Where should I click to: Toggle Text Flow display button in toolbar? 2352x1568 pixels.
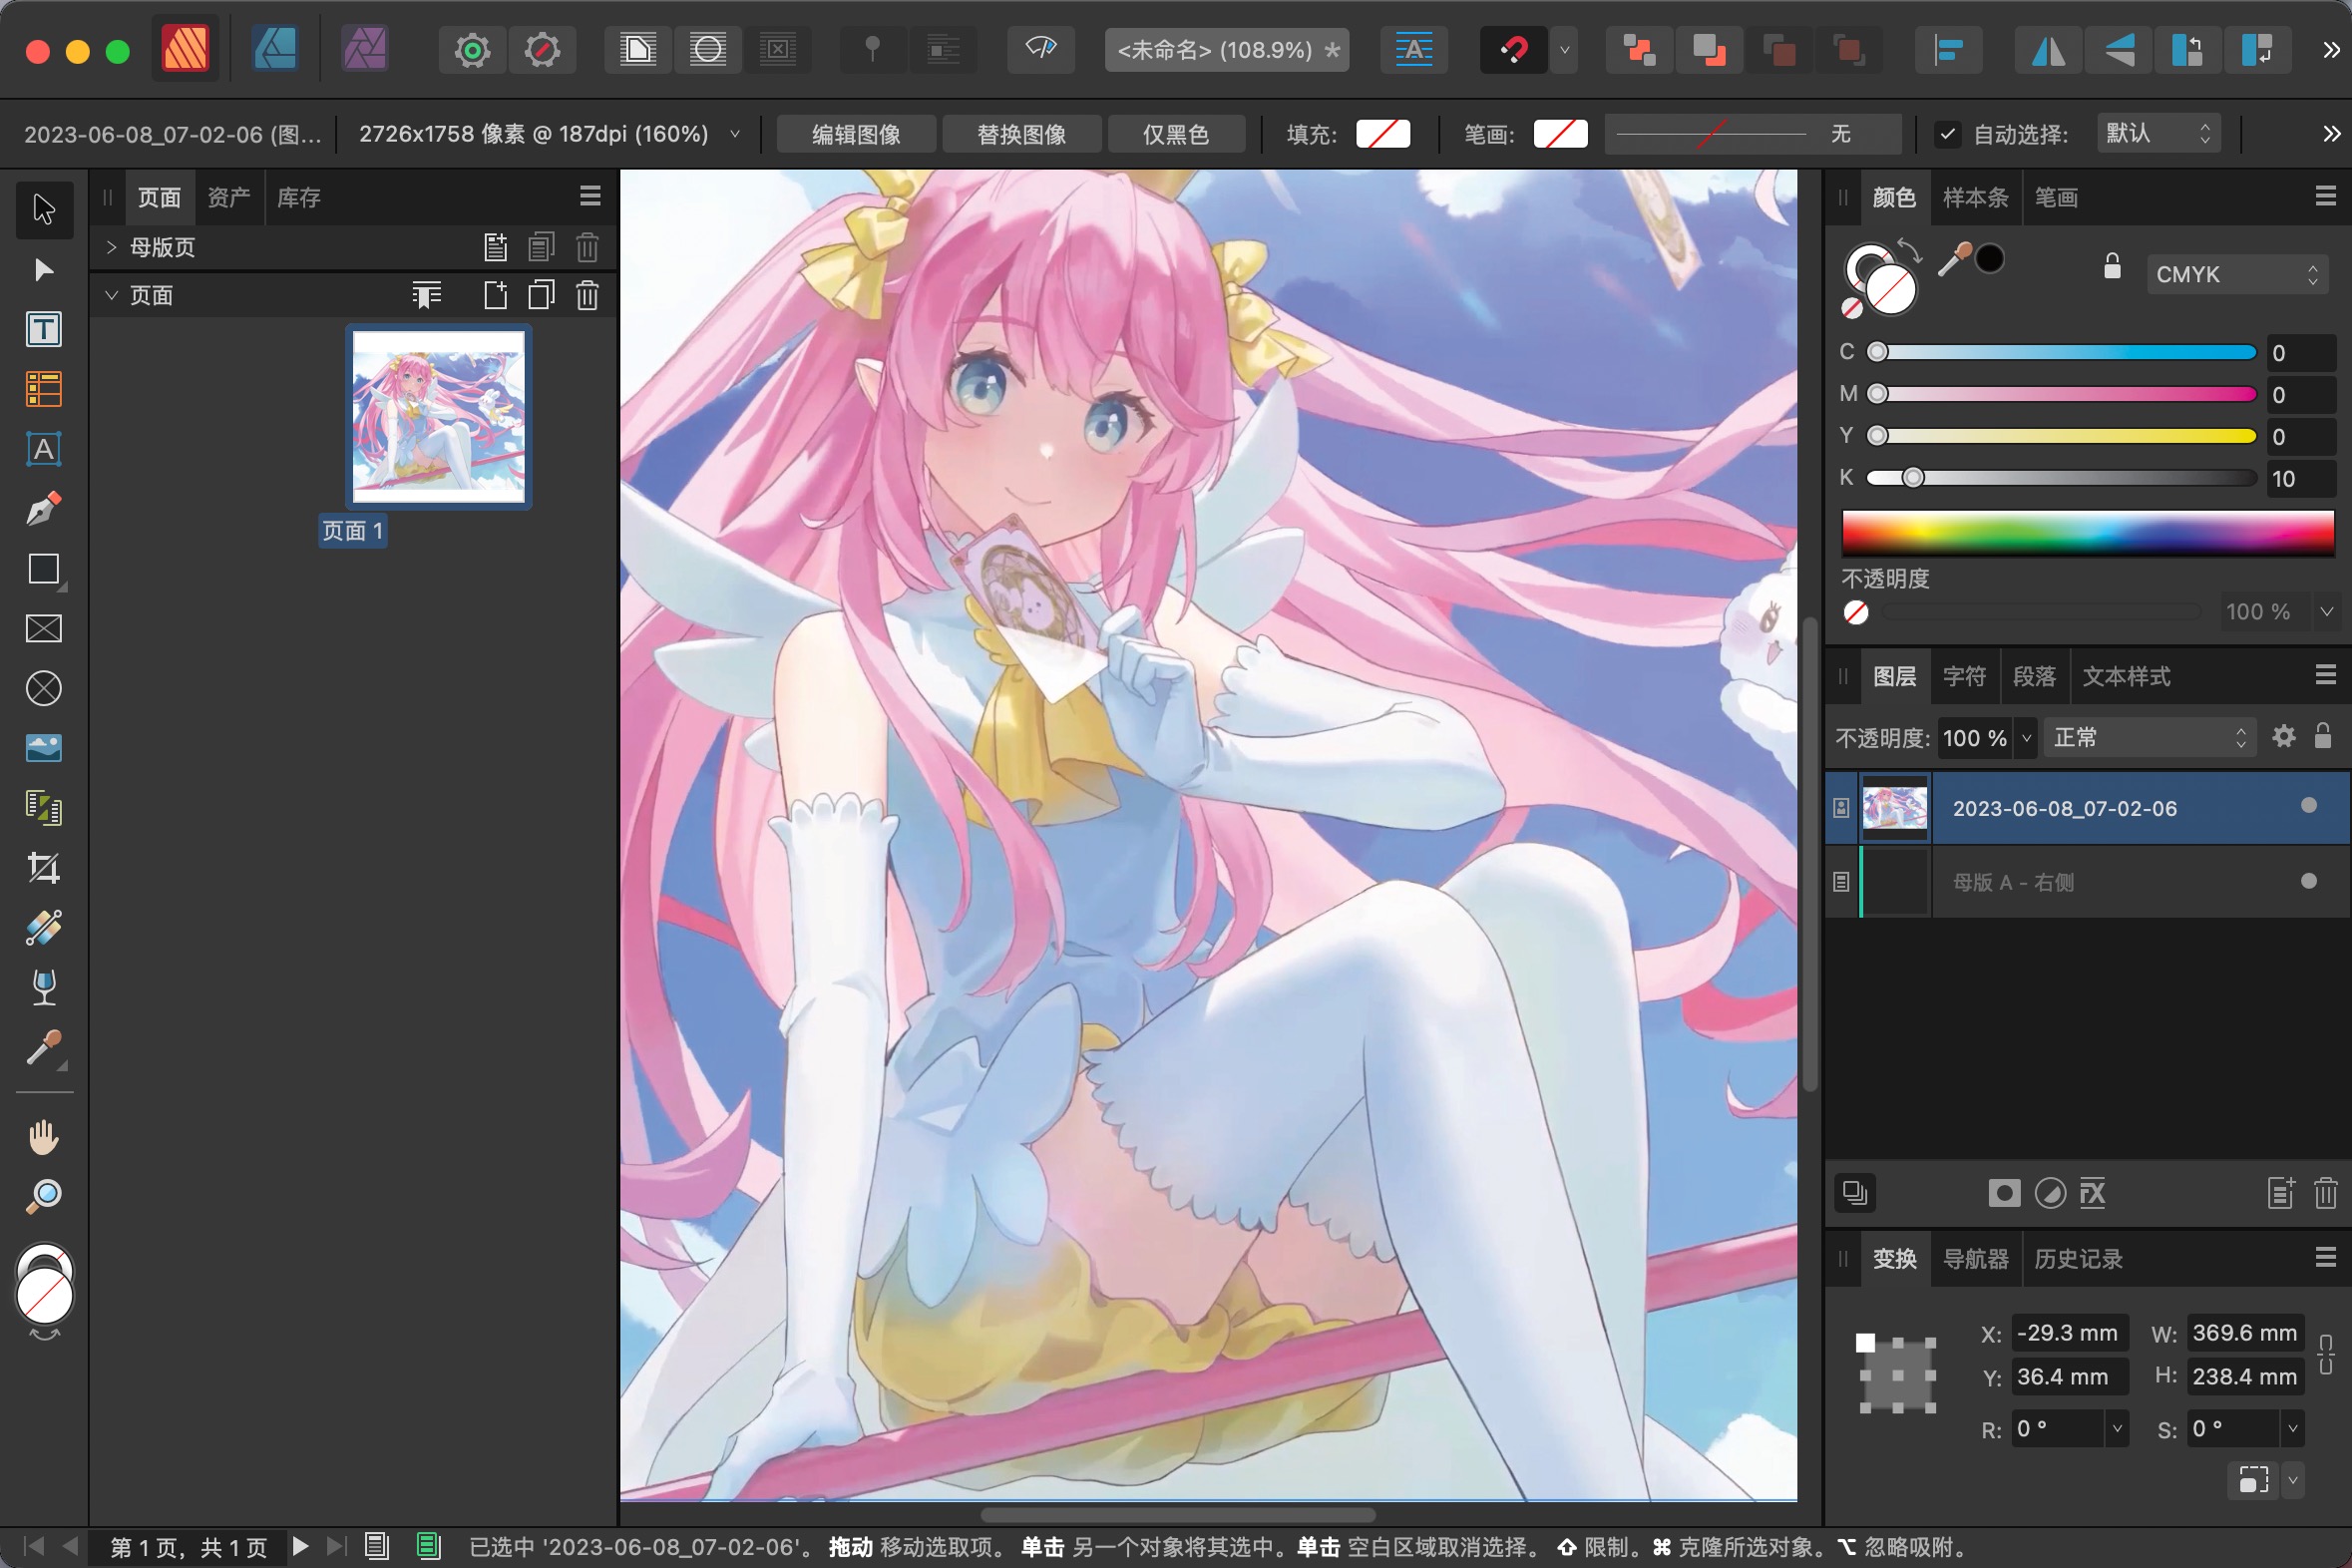1414,49
